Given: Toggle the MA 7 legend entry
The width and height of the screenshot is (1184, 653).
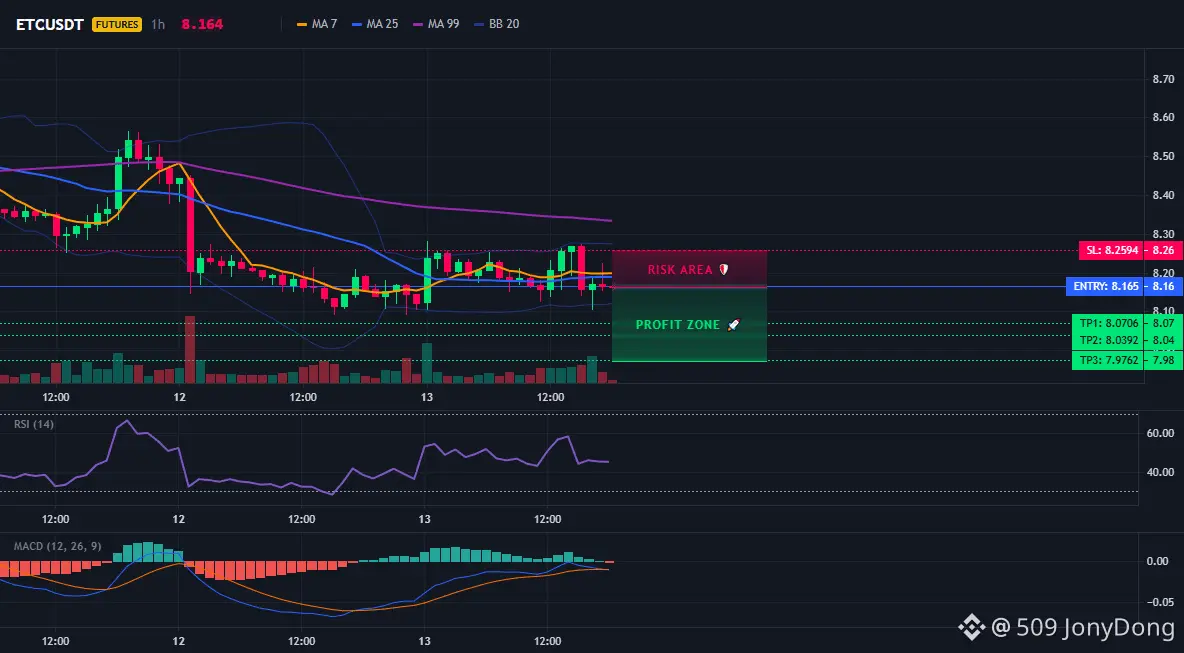Looking at the screenshot, I should coord(317,24).
